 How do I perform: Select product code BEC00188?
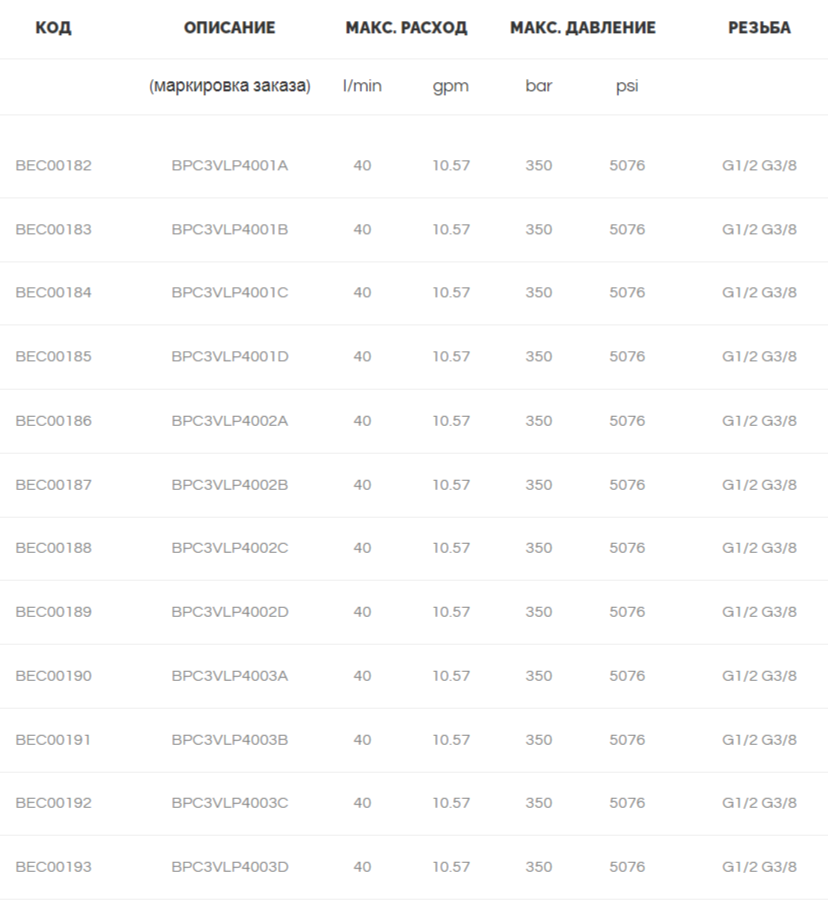[x=53, y=548]
